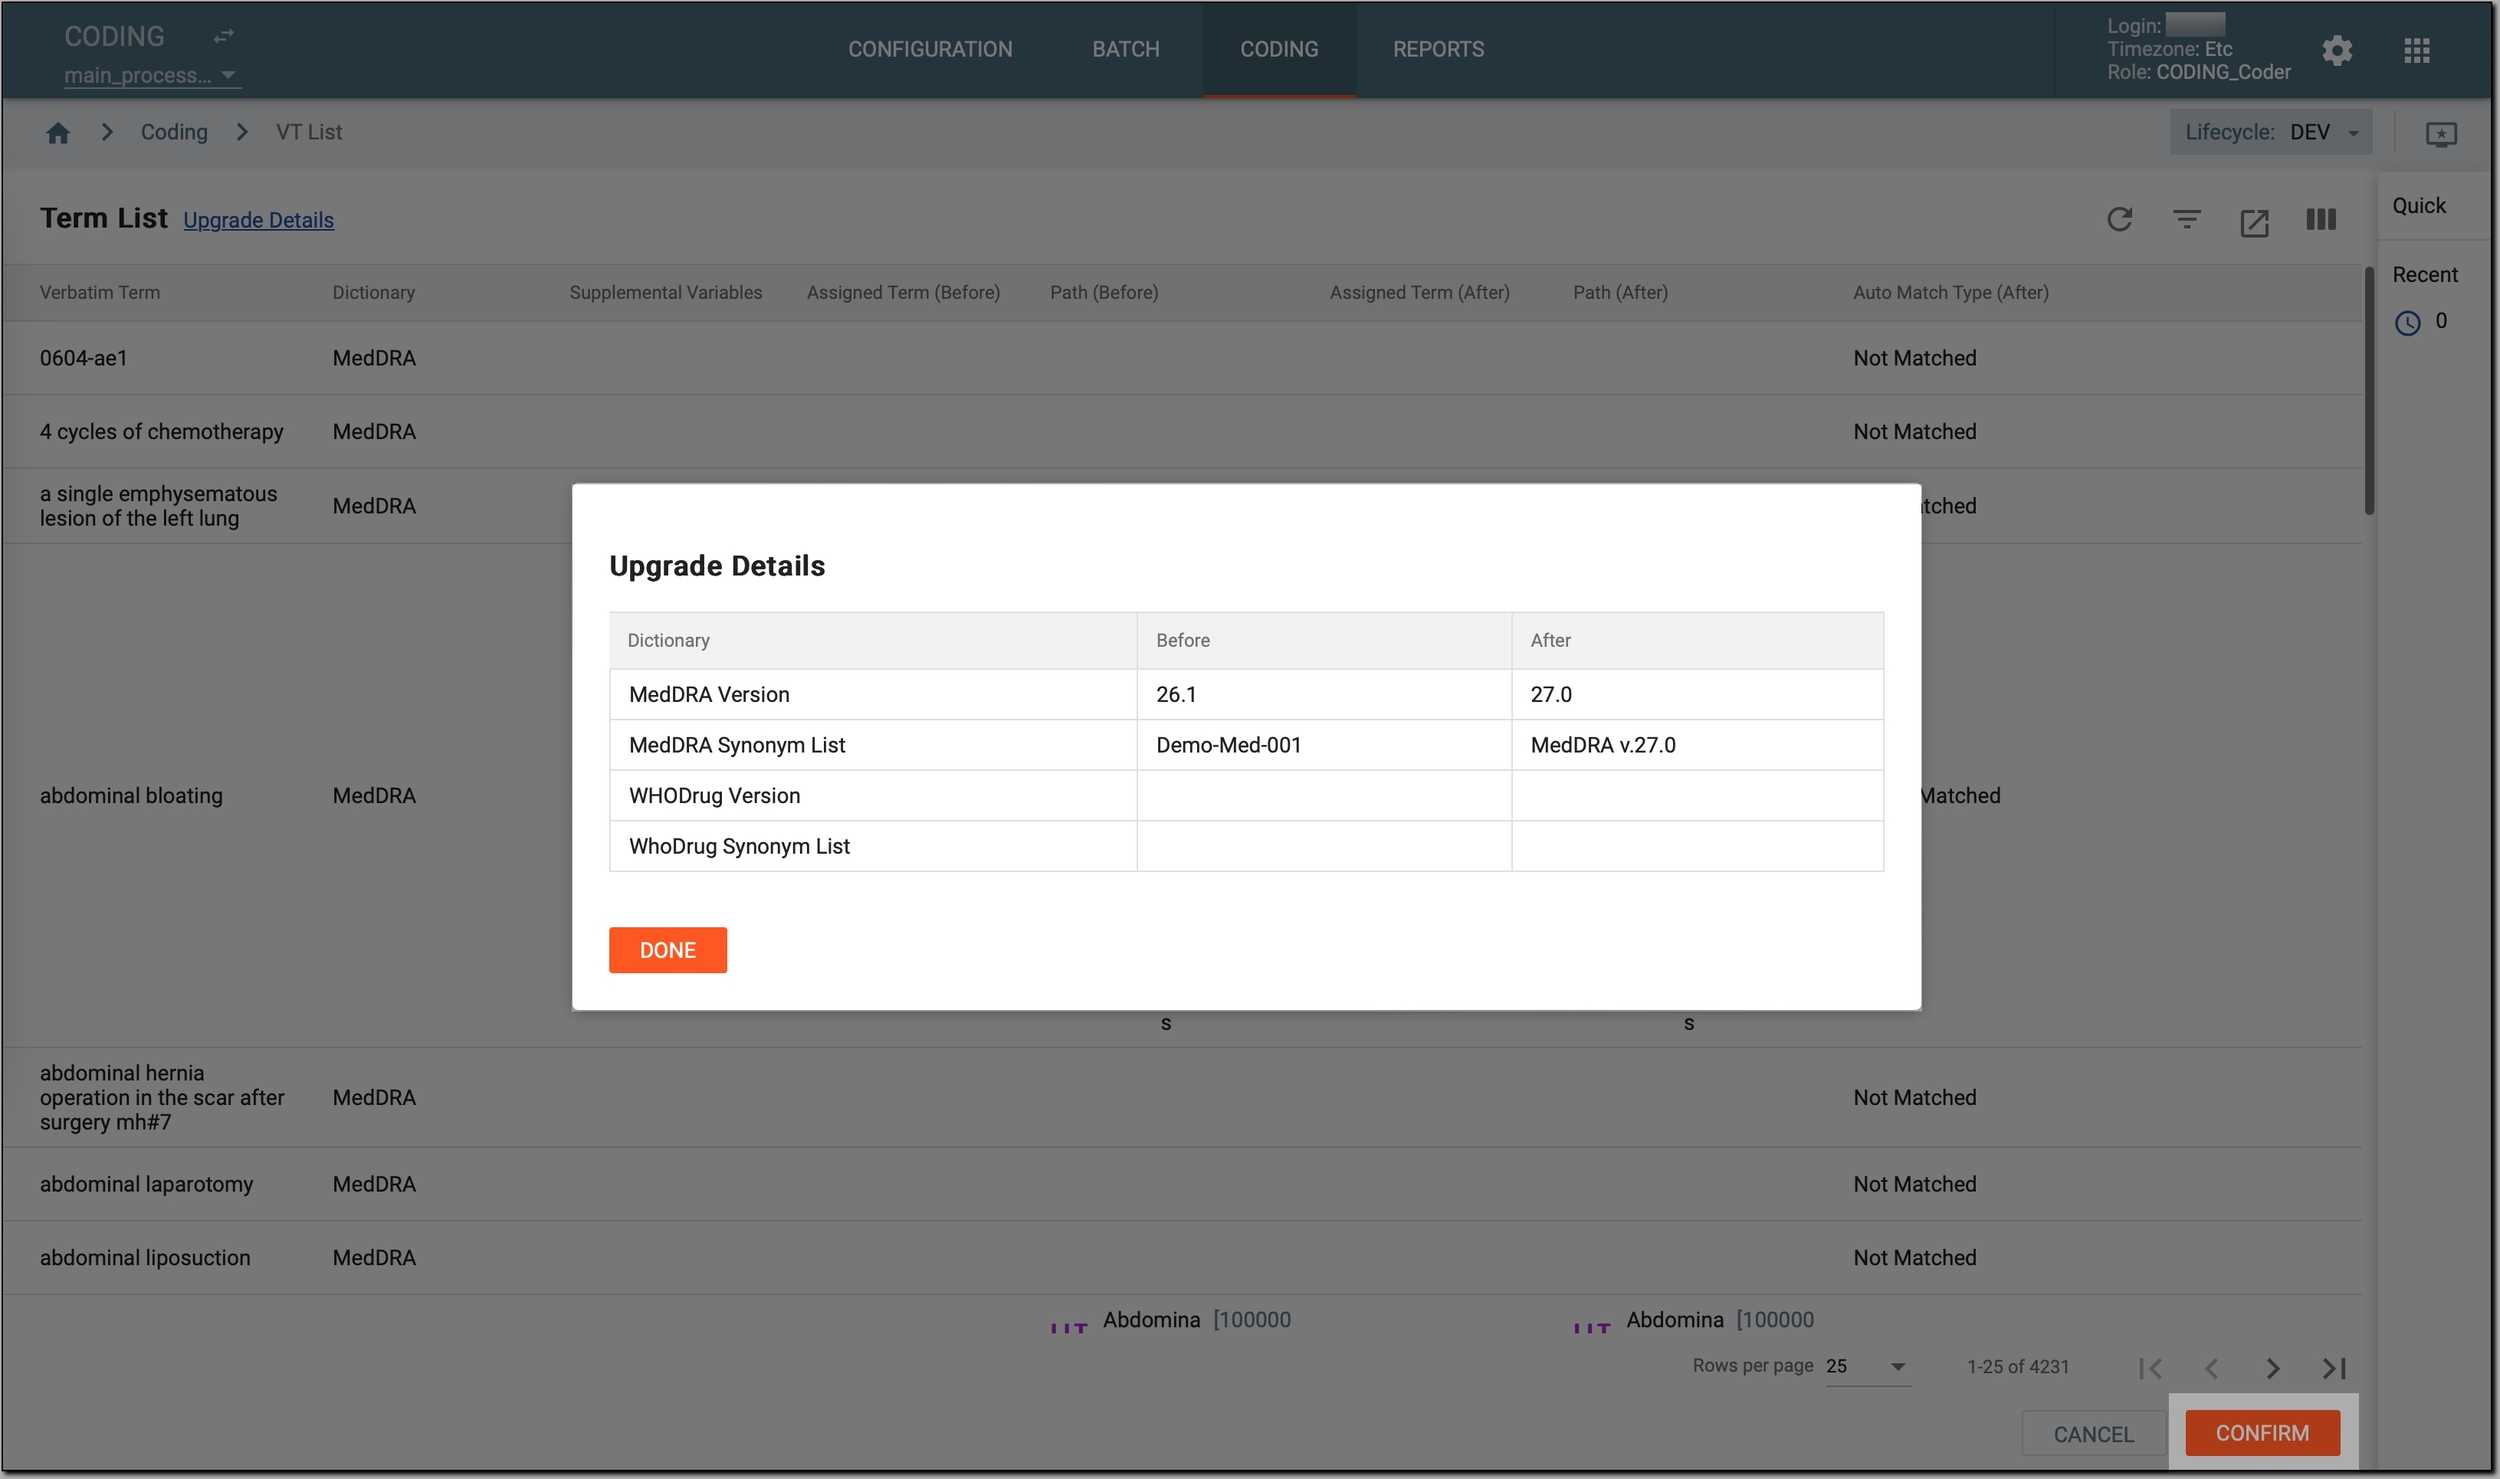
Task: Go to the previous page
Action: 2211,1367
